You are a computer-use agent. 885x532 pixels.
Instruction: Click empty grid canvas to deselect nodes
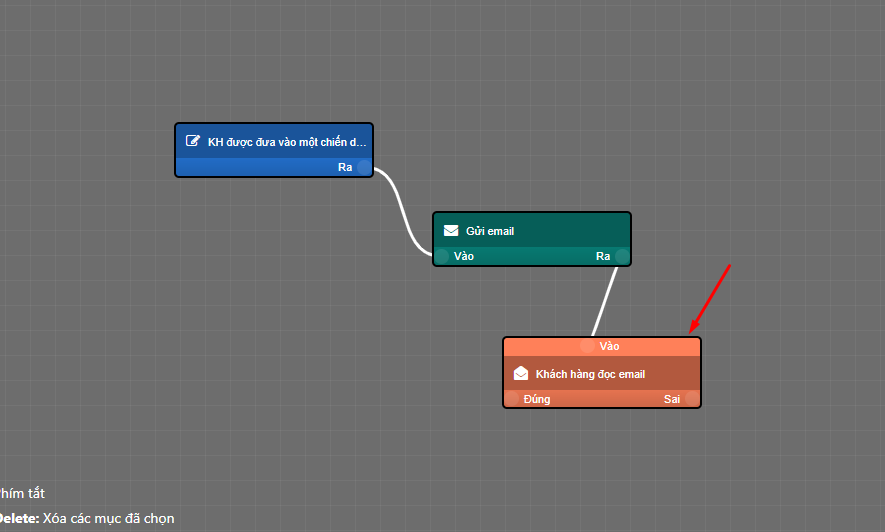(200, 350)
